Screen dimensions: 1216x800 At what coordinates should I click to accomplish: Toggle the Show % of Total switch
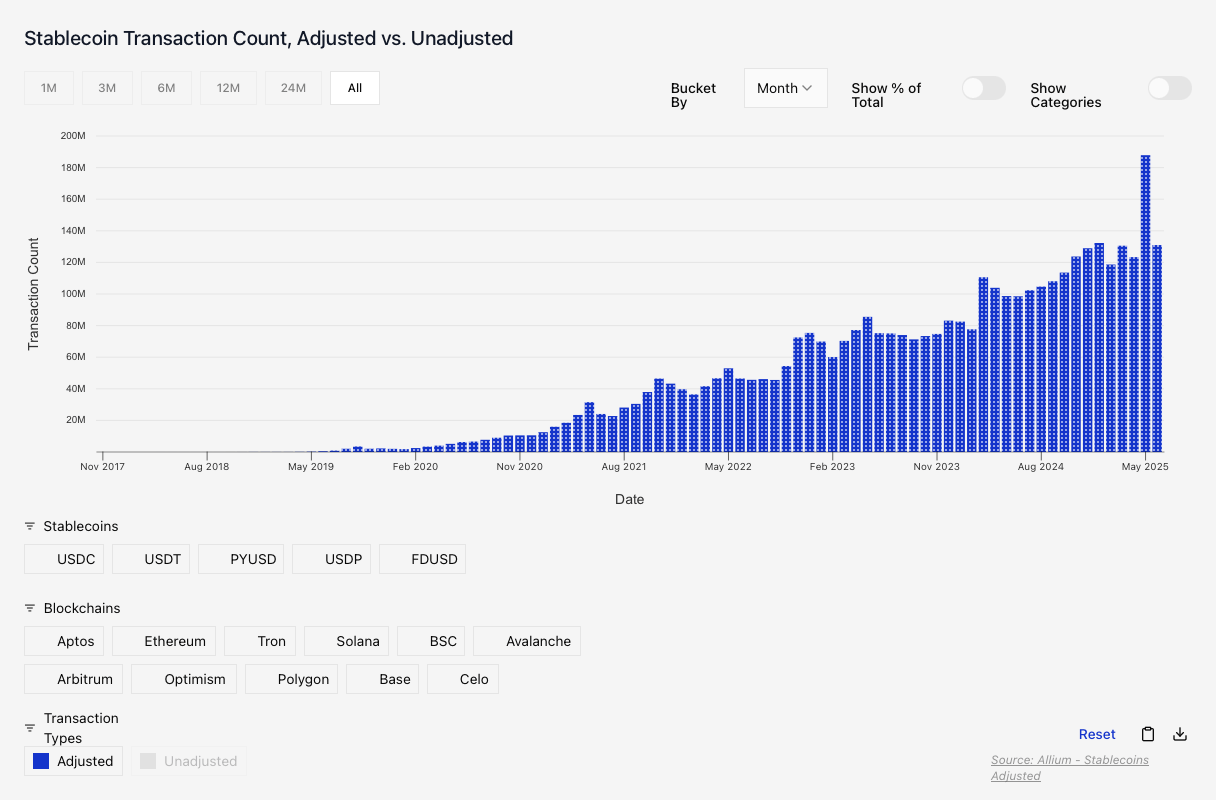(983, 88)
